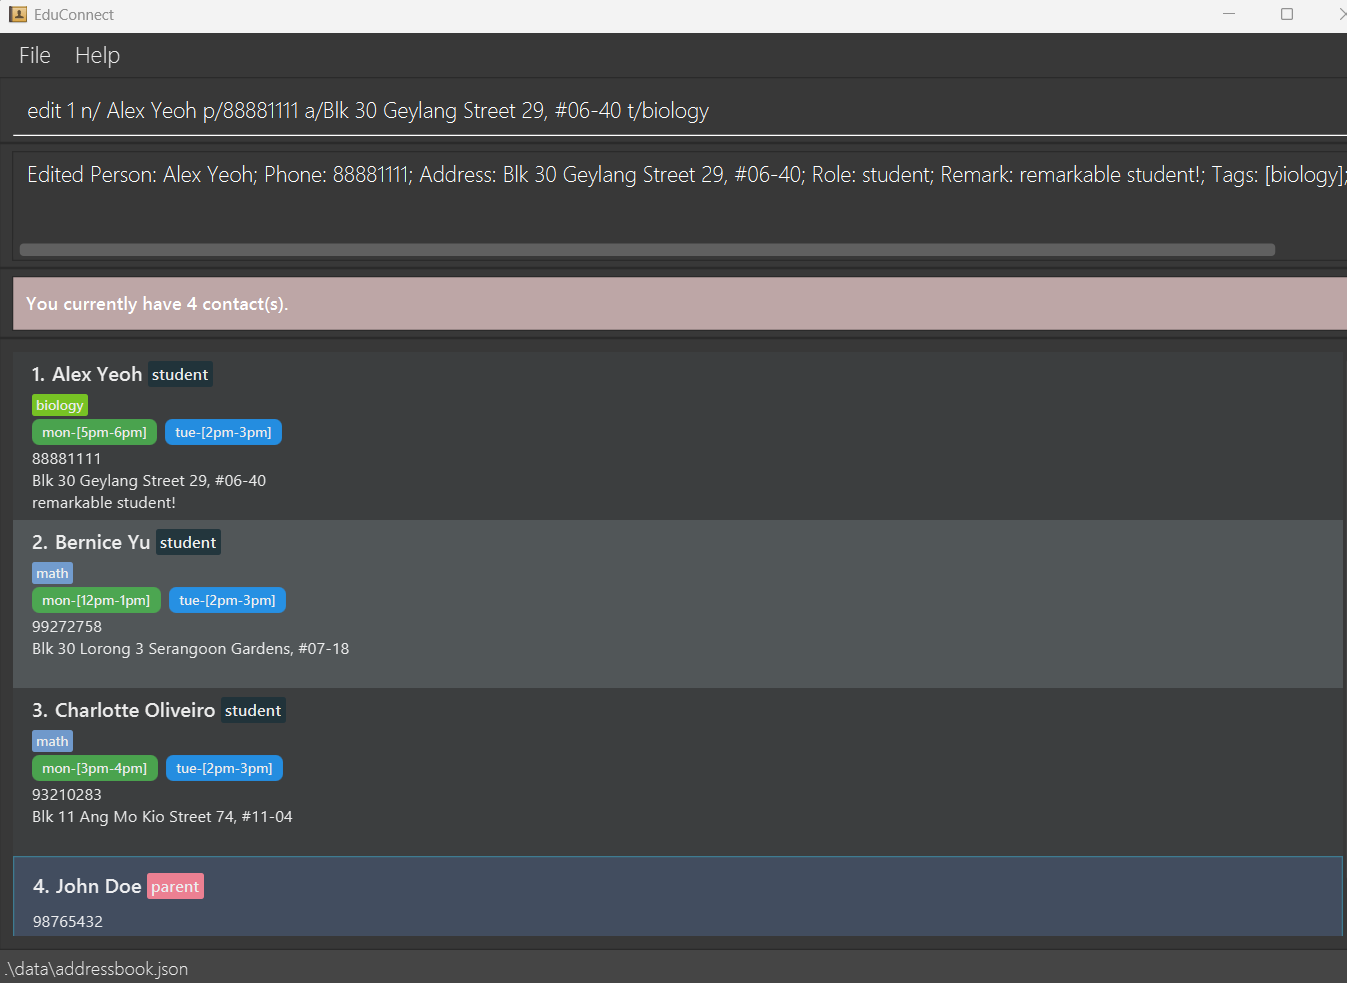Click the biology tag on Alex Yeoh
Viewport: 1347px width, 983px height.
click(60, 405)
